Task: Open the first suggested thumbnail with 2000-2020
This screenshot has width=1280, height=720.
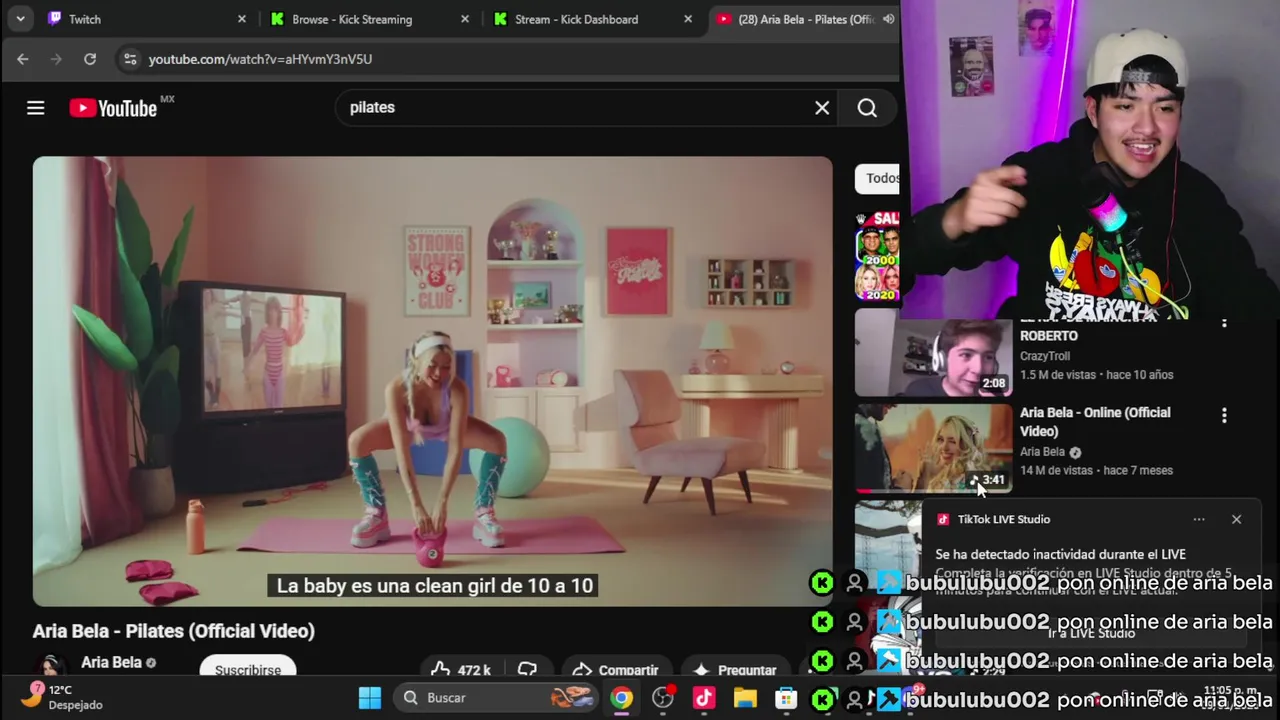Action: click(877, 256)
